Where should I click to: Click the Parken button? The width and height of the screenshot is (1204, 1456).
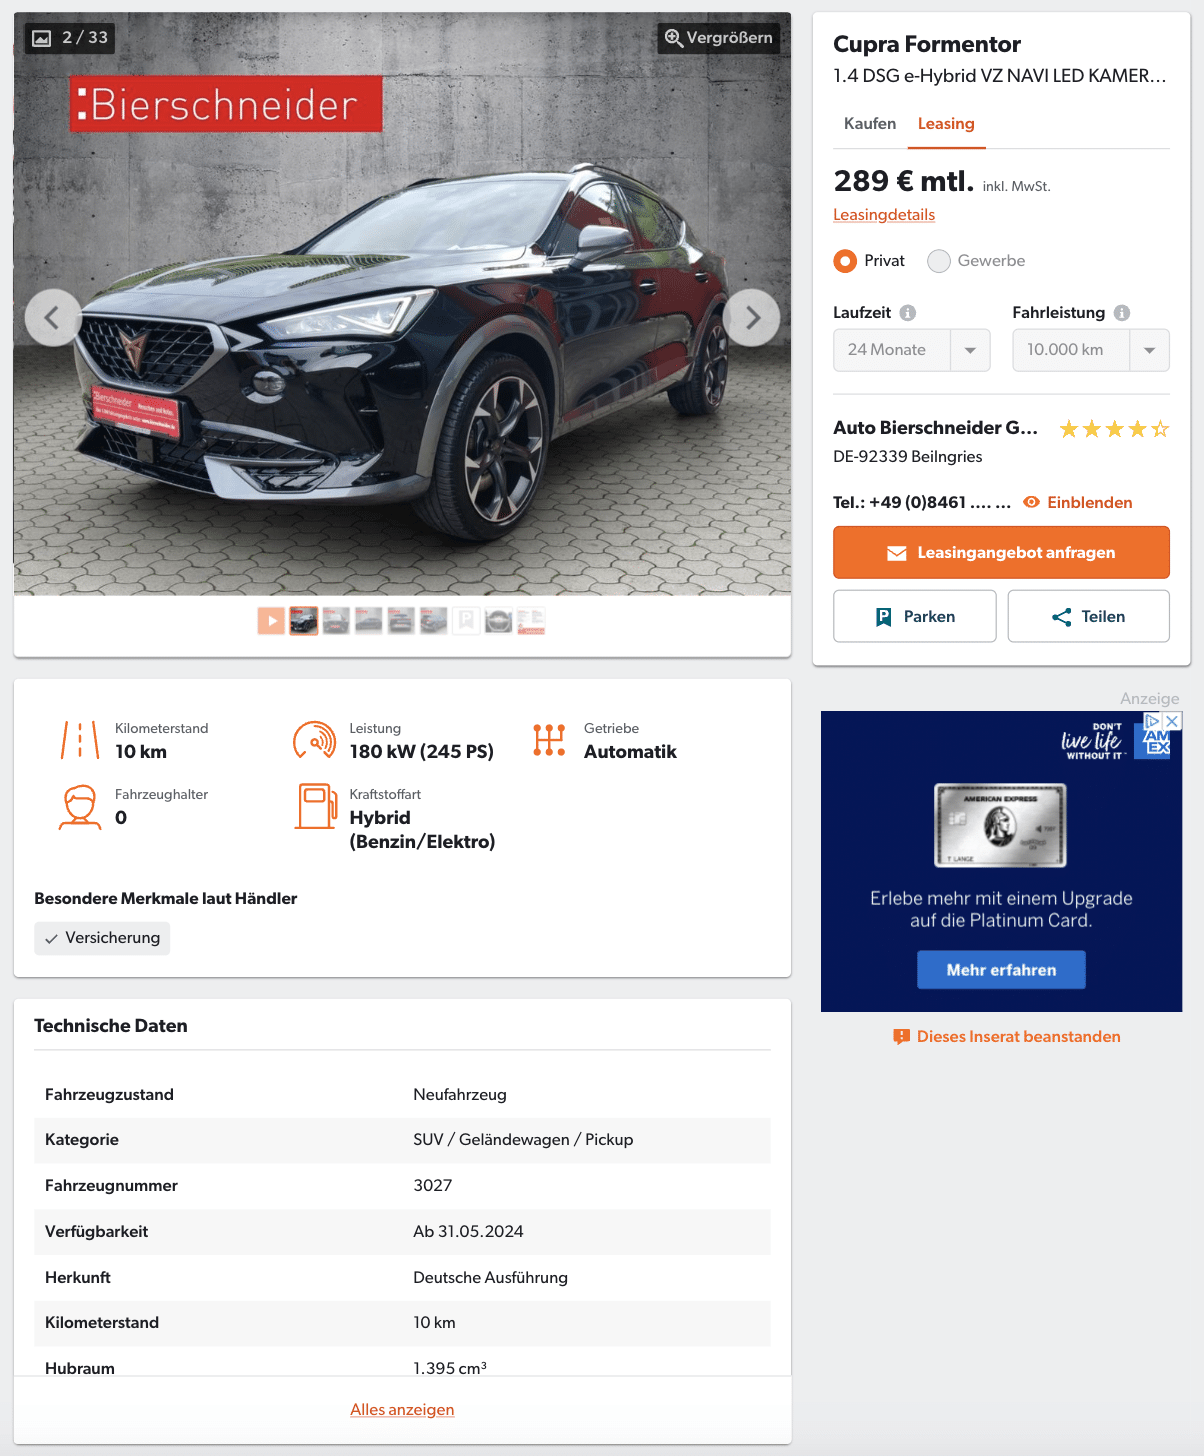[x=915, y=616]
